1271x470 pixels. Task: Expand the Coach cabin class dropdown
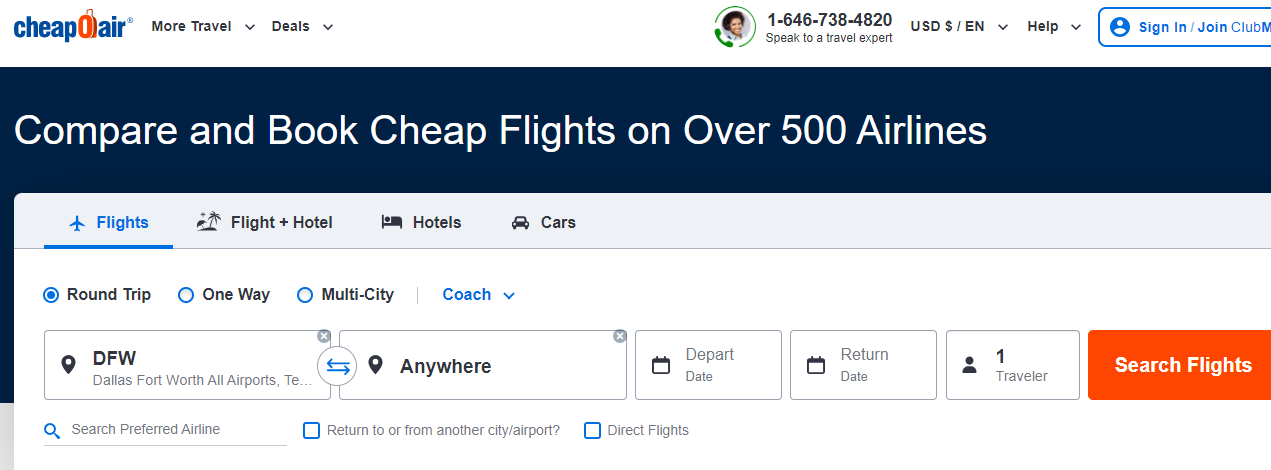[479, 295]
